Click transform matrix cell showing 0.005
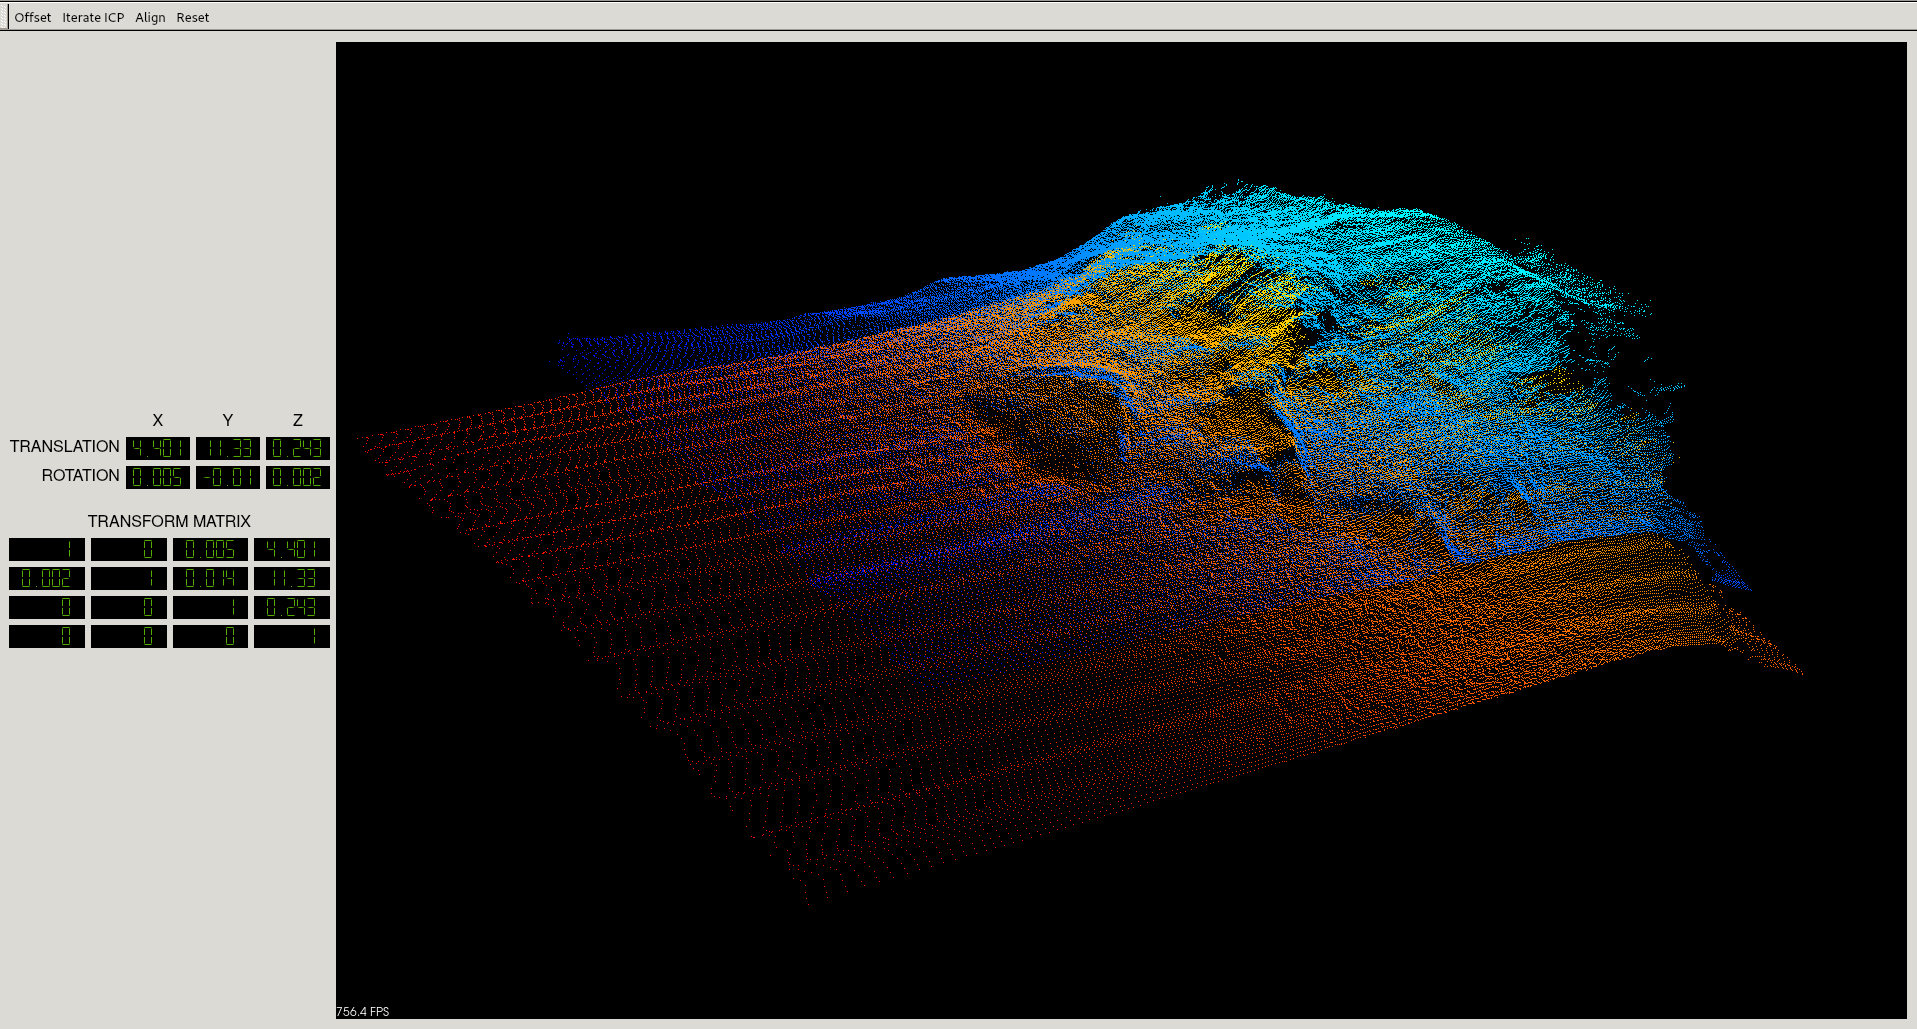1917x1029 pixels. [x=210, y=549]
